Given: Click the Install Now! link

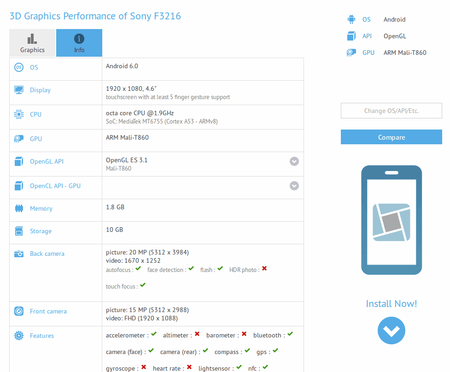Looking at the screenshot, I should 391,304.
